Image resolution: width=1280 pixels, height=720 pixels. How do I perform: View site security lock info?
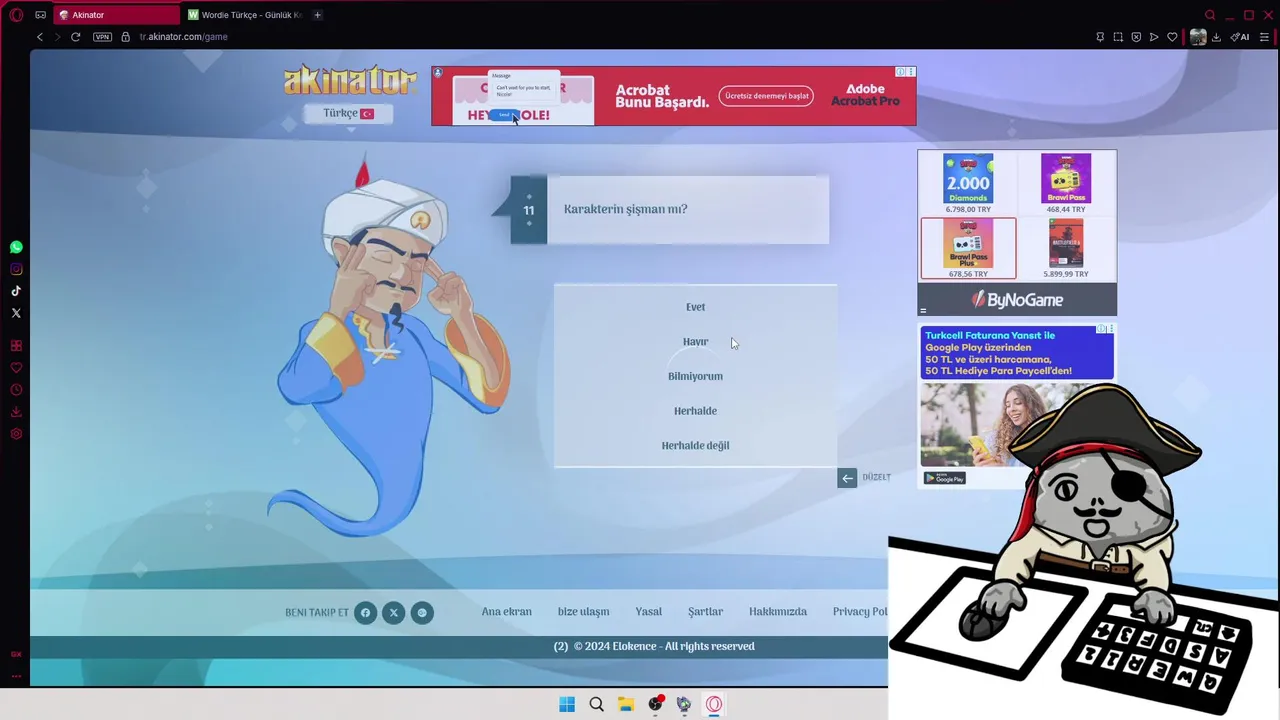coord(125,37)
